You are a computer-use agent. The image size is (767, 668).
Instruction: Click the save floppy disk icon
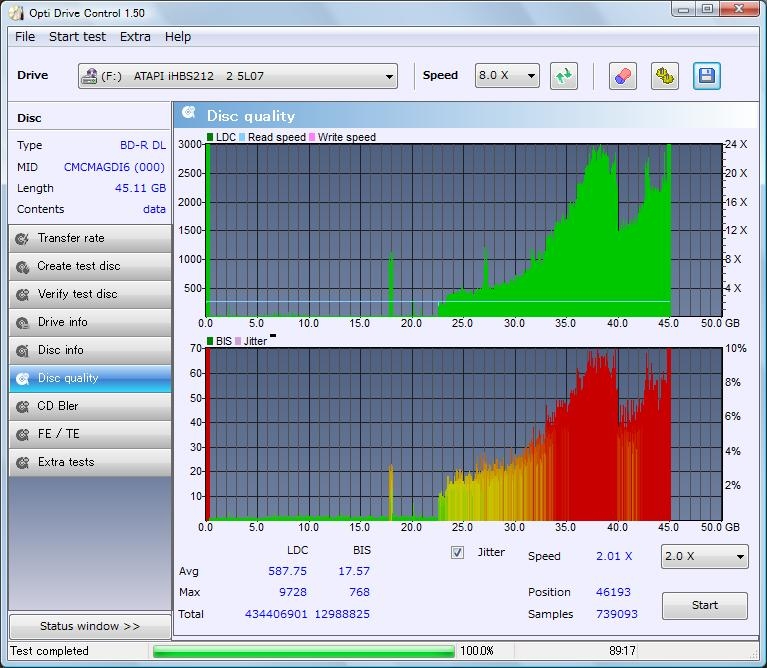(707, 76)
